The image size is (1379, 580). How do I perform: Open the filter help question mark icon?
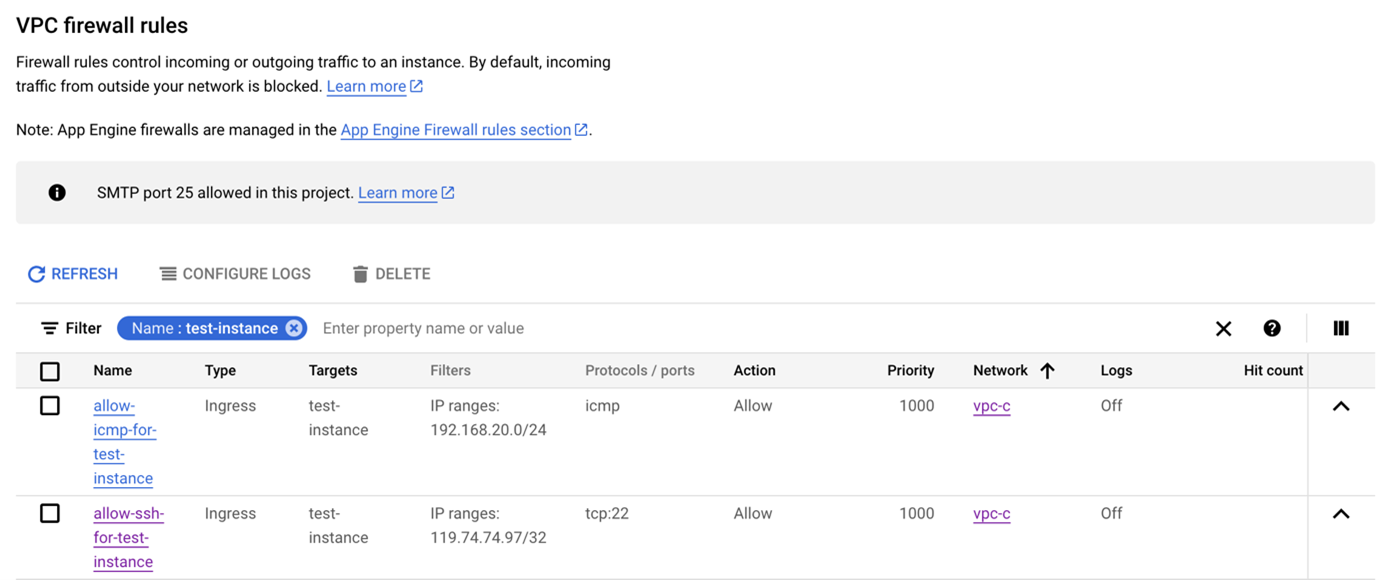point(1272,329)
